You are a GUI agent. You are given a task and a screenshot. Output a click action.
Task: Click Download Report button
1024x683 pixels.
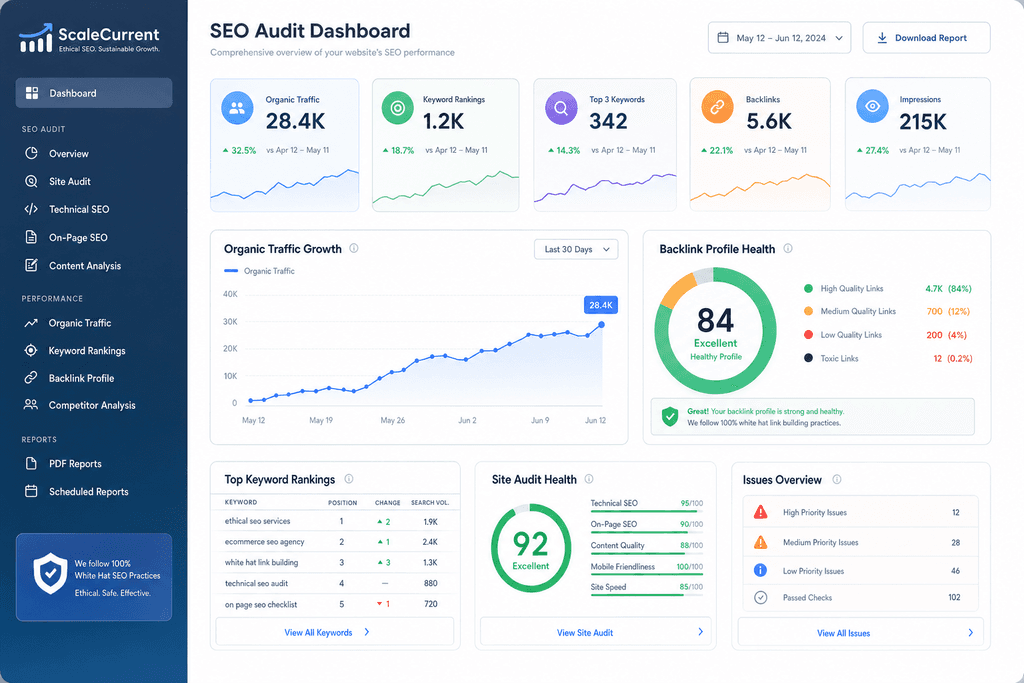click(x=926, y=38)
